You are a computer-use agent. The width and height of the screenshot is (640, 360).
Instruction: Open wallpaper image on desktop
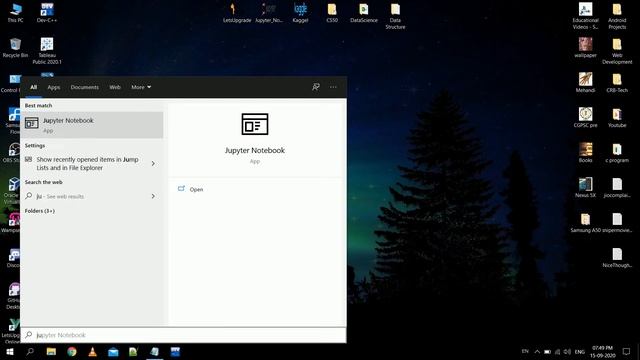pos(585,47)
